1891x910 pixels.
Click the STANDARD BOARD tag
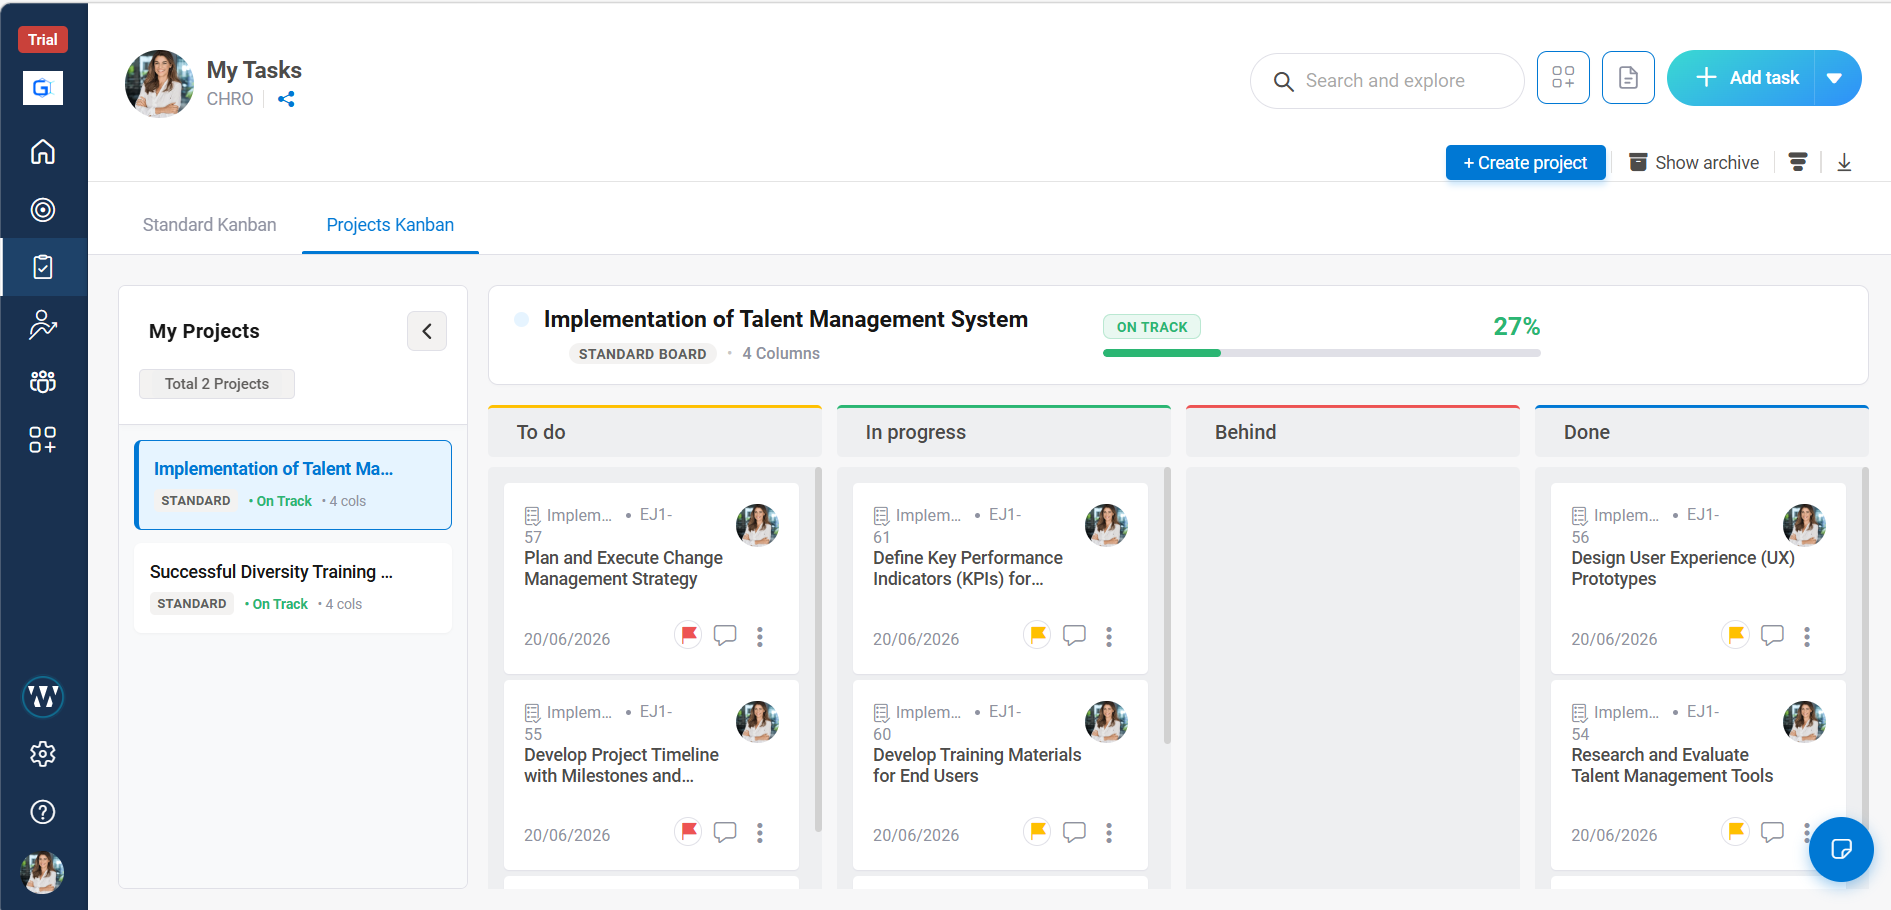click(643, 354)
